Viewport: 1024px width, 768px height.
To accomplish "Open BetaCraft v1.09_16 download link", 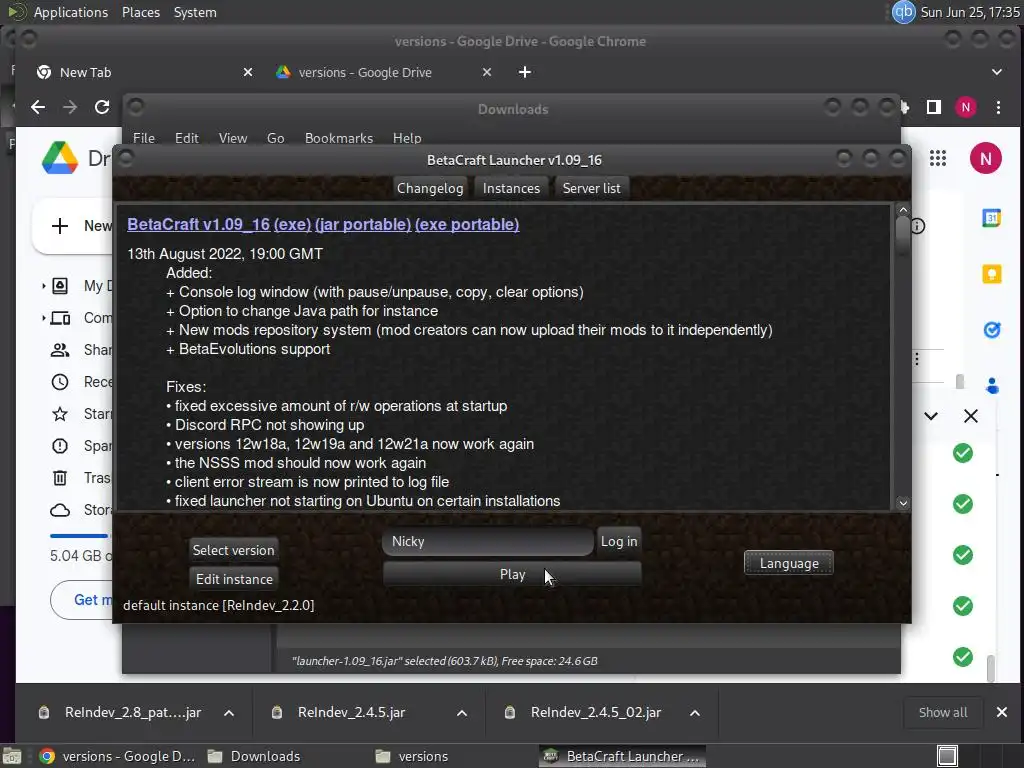I will pos(199,225).
